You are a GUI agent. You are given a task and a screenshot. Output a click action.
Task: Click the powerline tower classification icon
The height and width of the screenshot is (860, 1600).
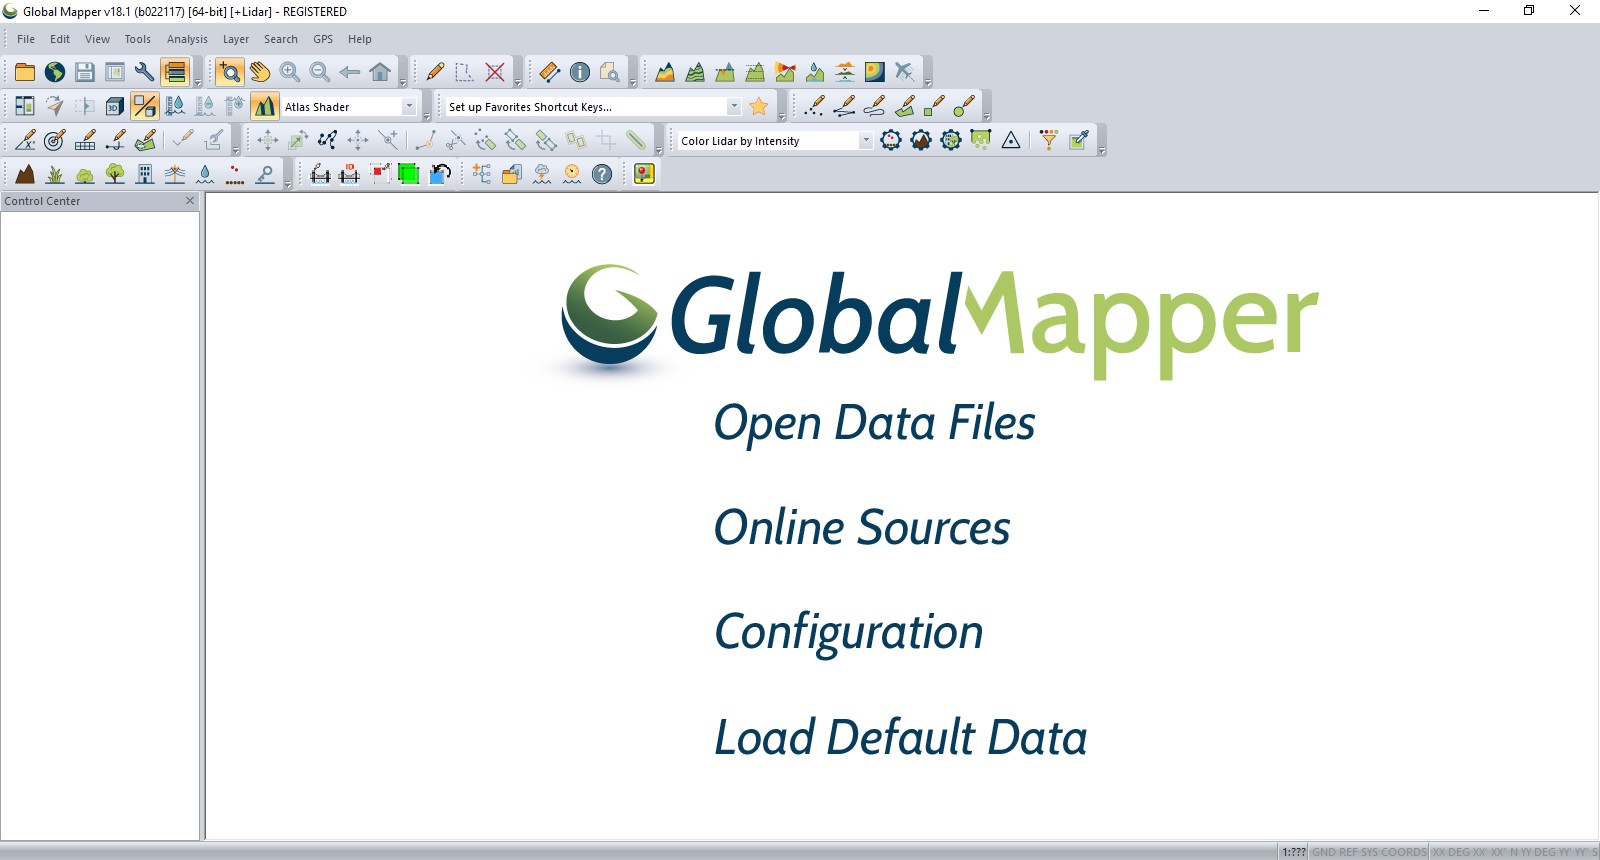click(175, 174)
